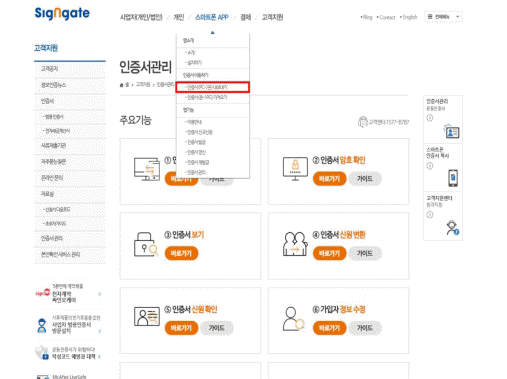
Task: Open 온라인 문의 in the left sidebar
Action: (x=70, y=178)
